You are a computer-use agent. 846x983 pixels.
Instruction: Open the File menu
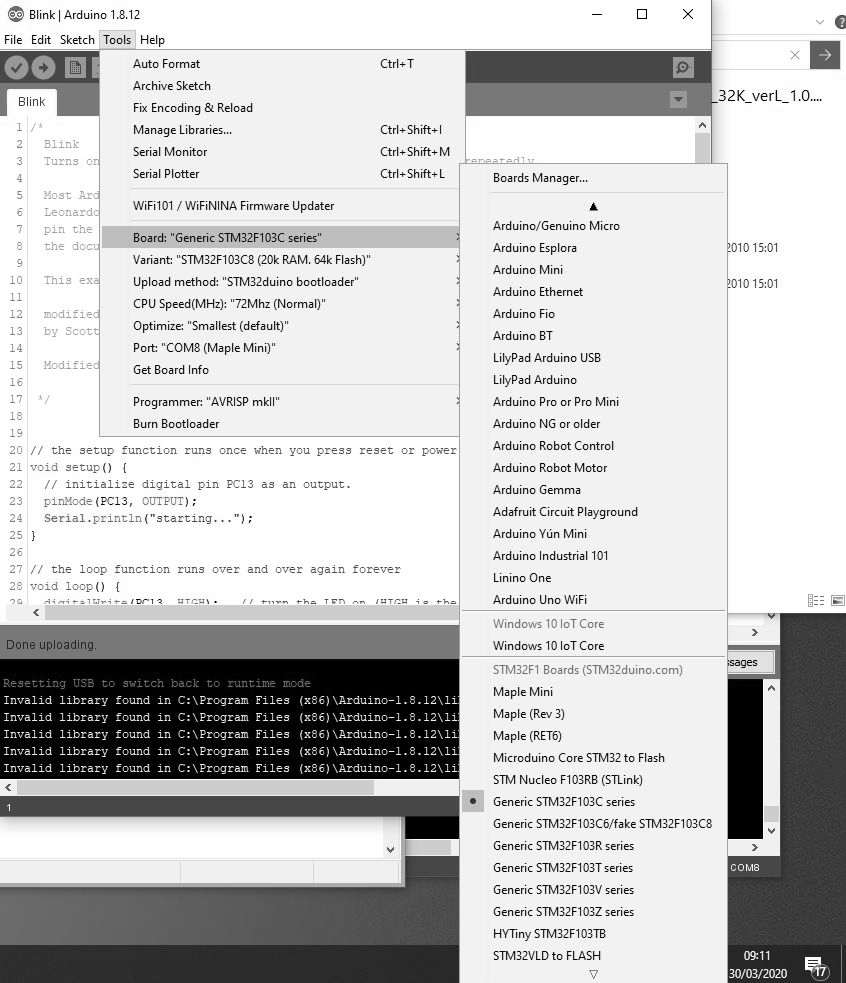pos(13,39)
